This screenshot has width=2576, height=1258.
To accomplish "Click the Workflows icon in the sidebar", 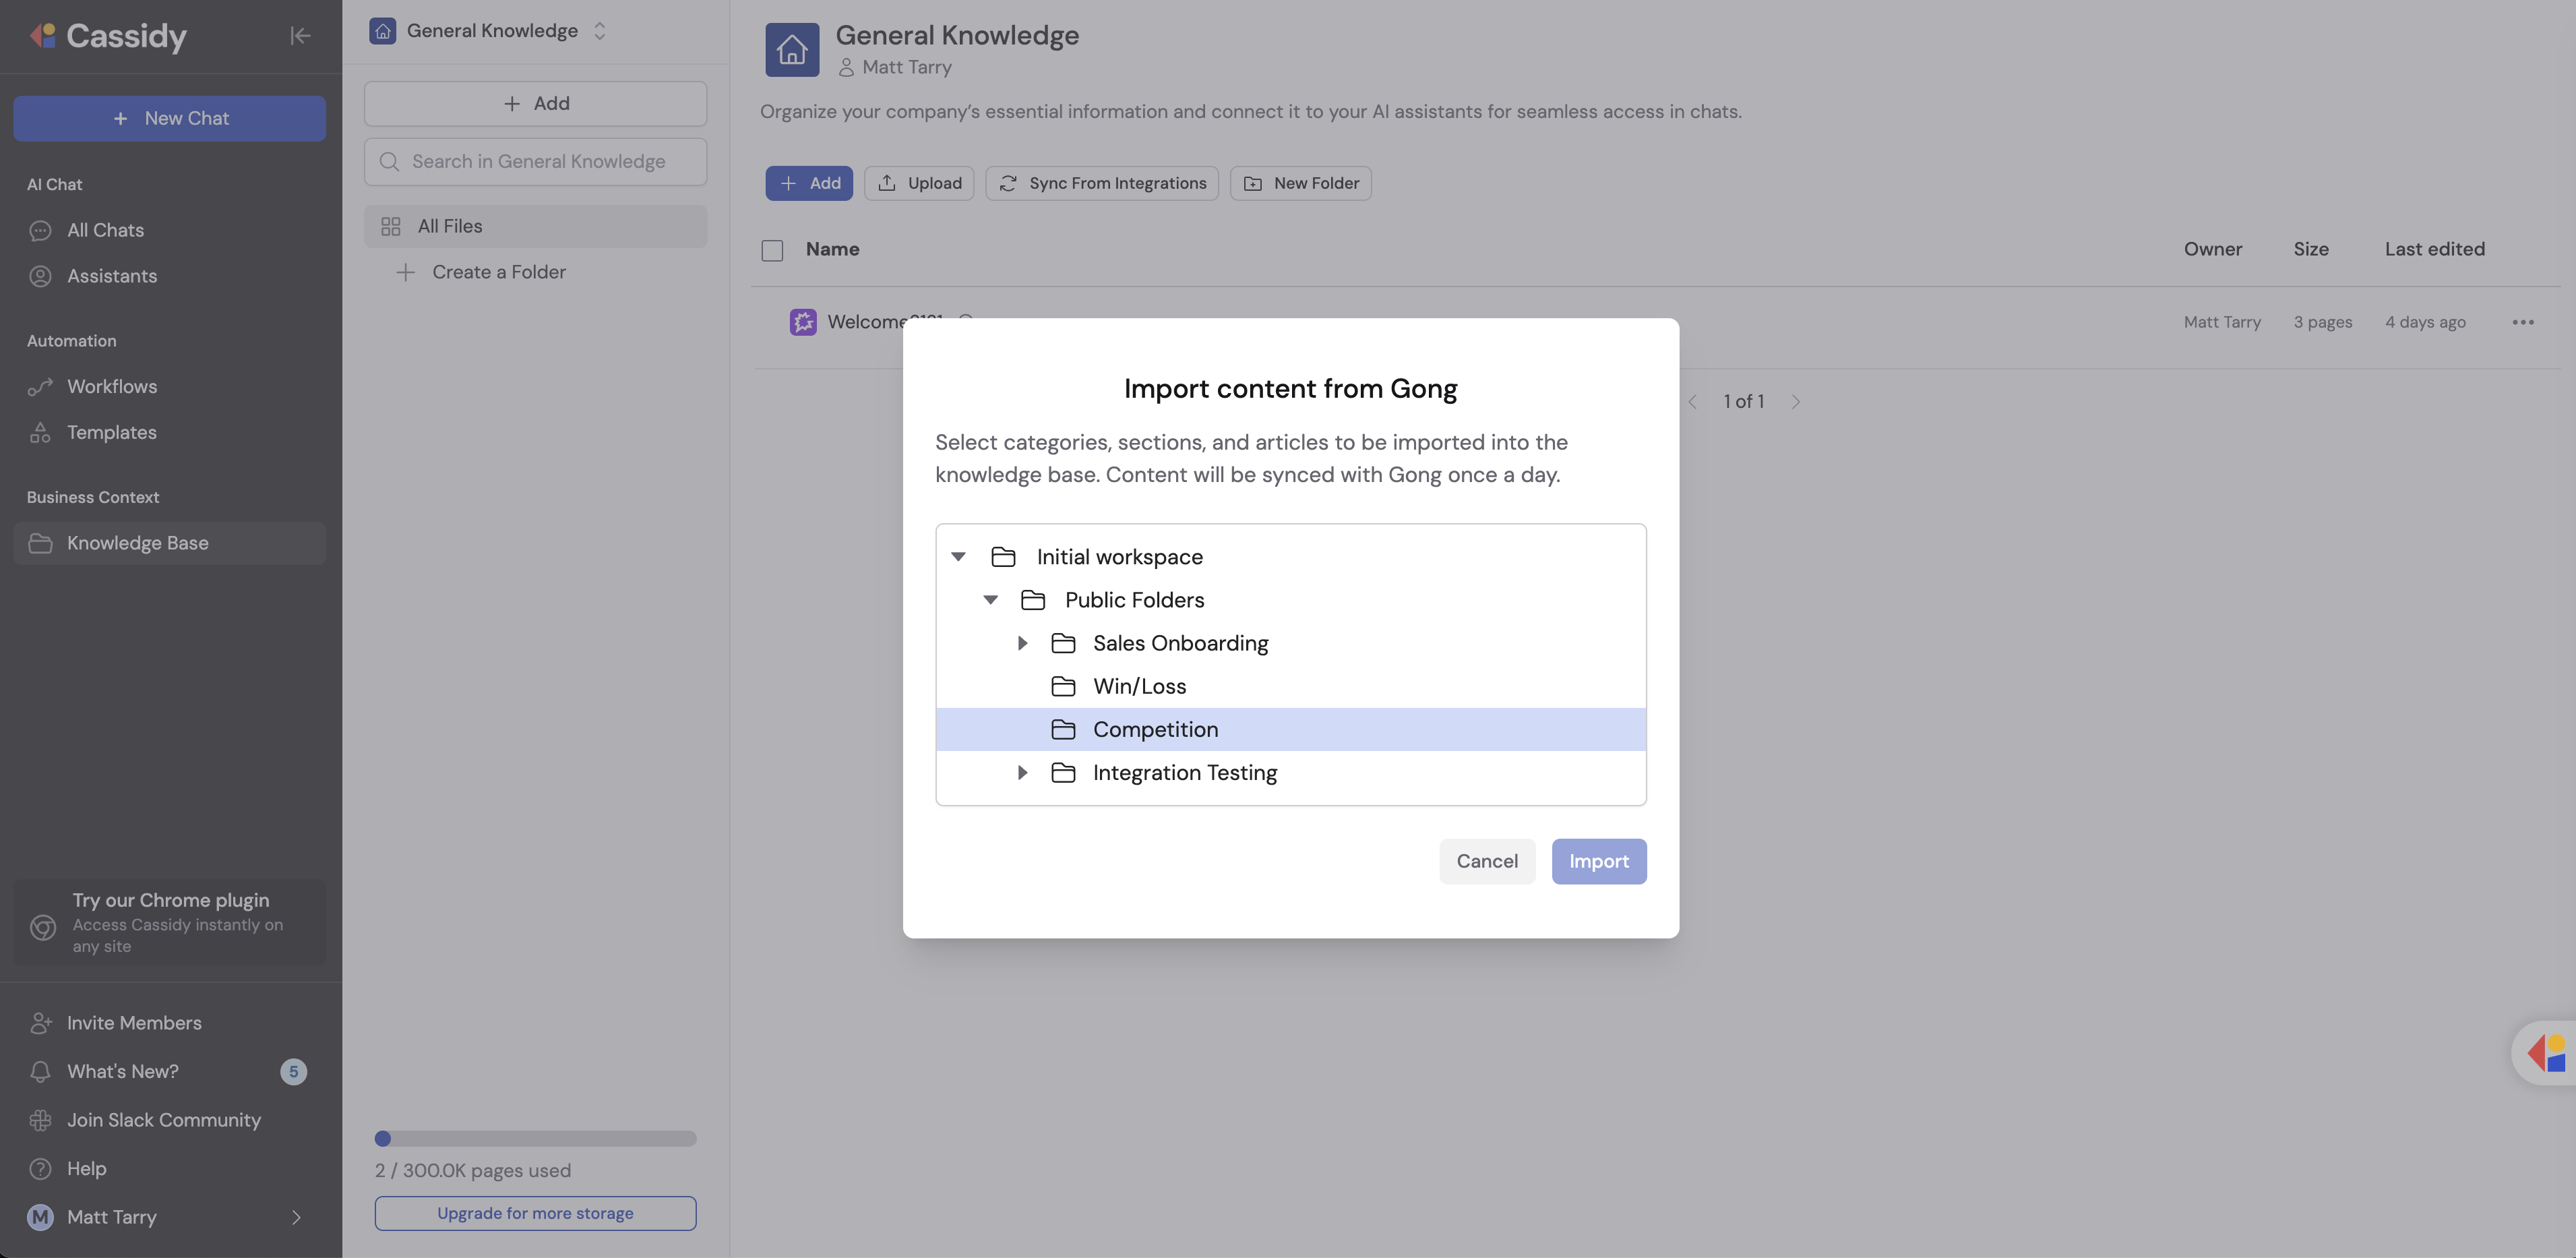I will pos(40,387).
